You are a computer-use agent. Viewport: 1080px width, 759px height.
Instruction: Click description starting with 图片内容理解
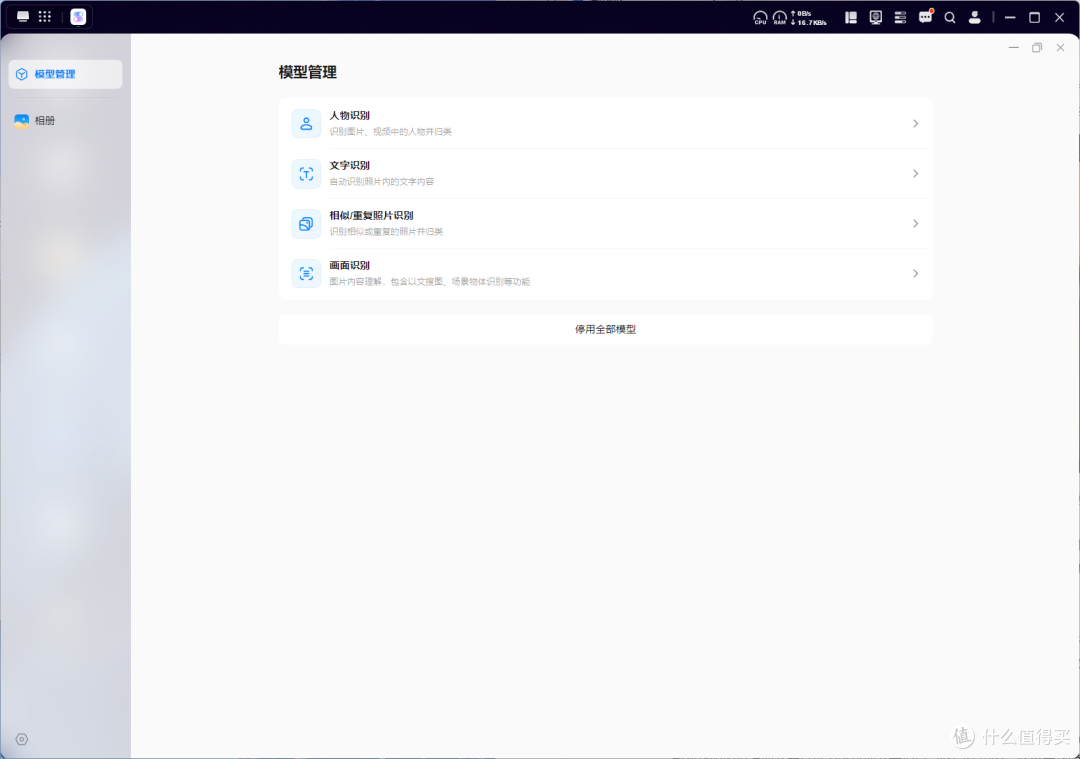[x=430, y=282]
